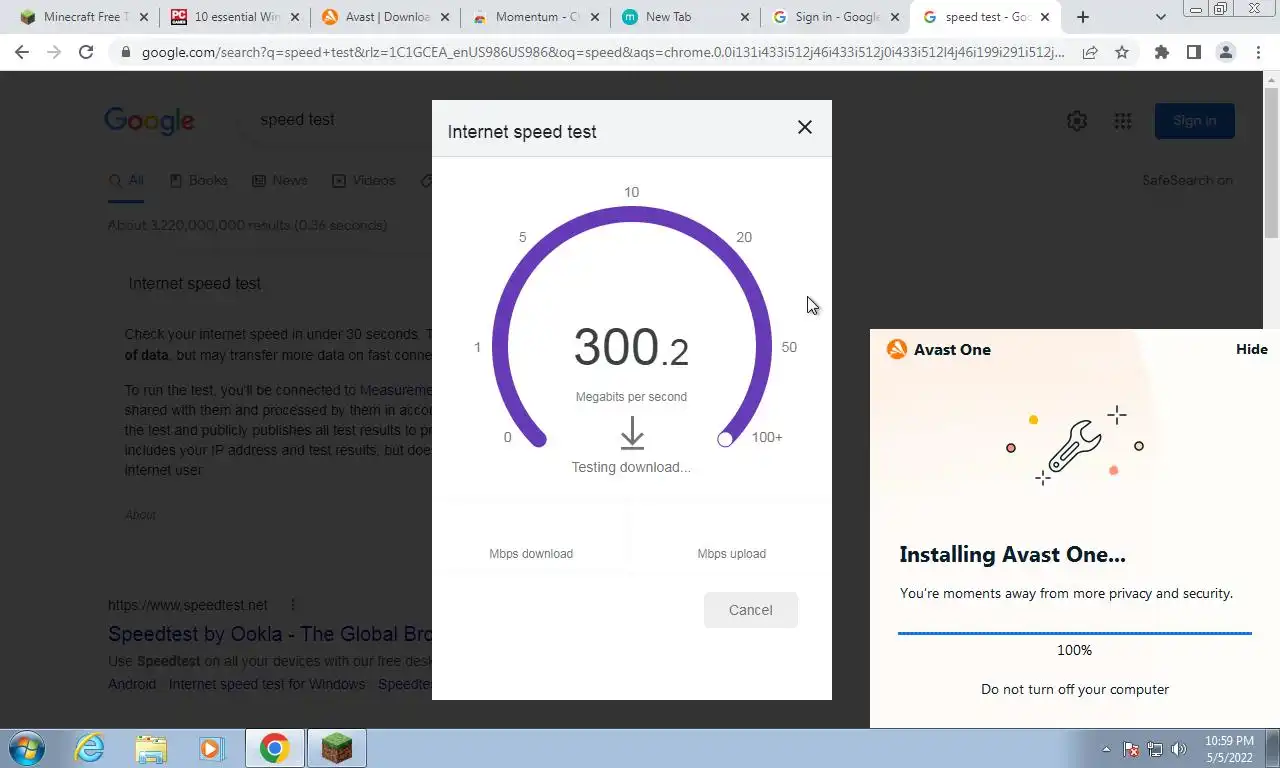Image resolution: width=1280 pixels, height=768 pixels.
Task: Click the Minecraft taskbar icon
Action: point(337,748)
